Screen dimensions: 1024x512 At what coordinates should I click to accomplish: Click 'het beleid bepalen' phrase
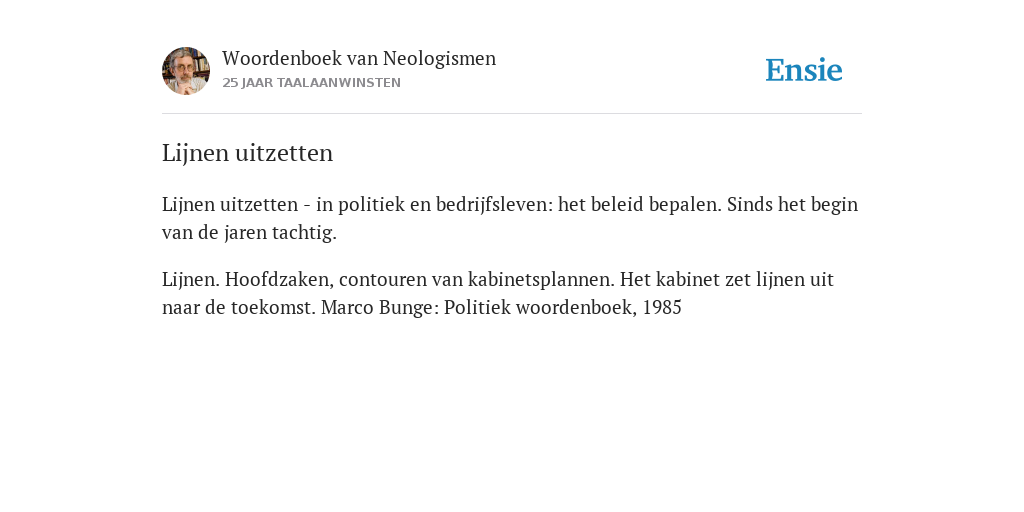coord(639,204)
